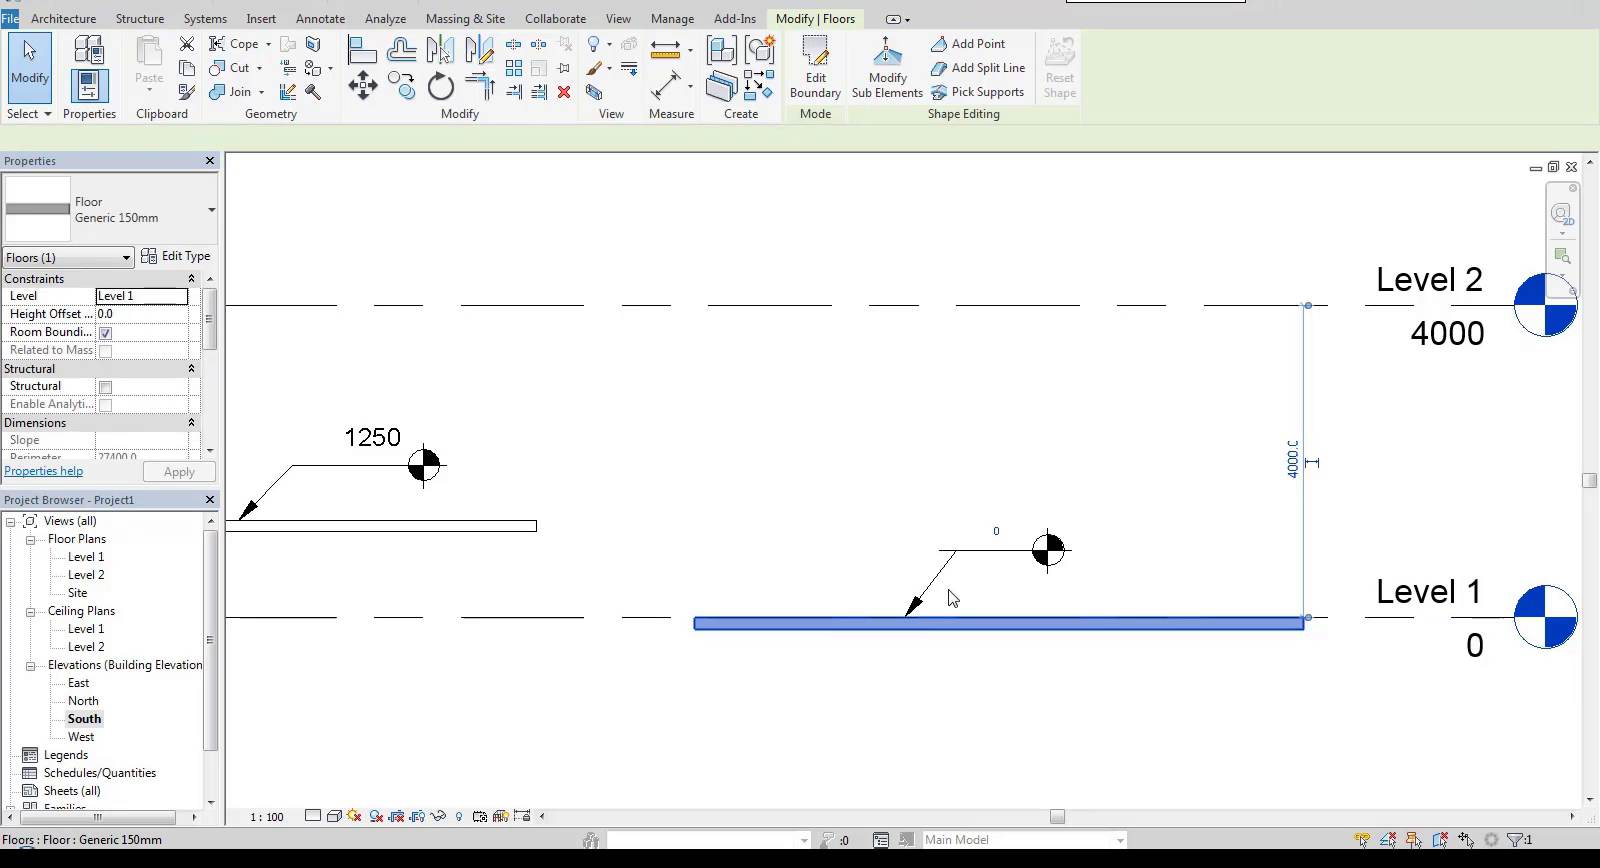Click the Properties help link

coord(44,471)
